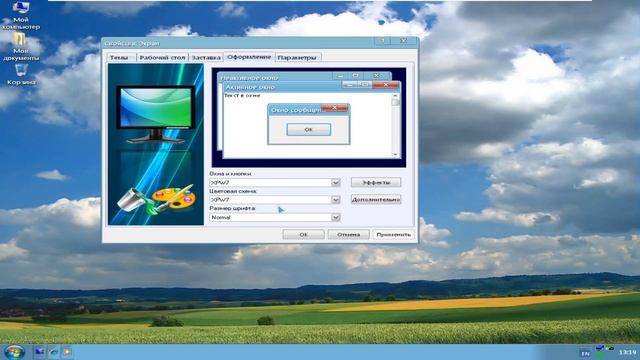This screenshot has height=360, width=640.
Task: Click the EN language indicator in tray
Action: (x=585, y=353)
